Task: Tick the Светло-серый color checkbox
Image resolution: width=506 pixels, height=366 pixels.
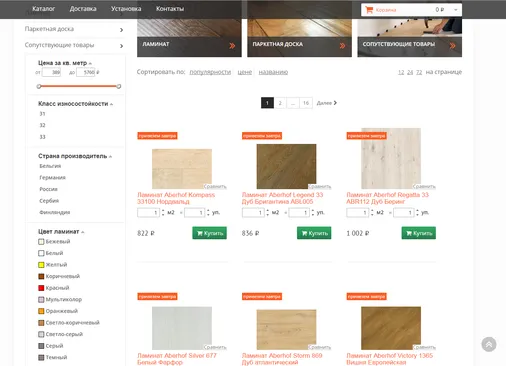Action: tap(41, 334)
